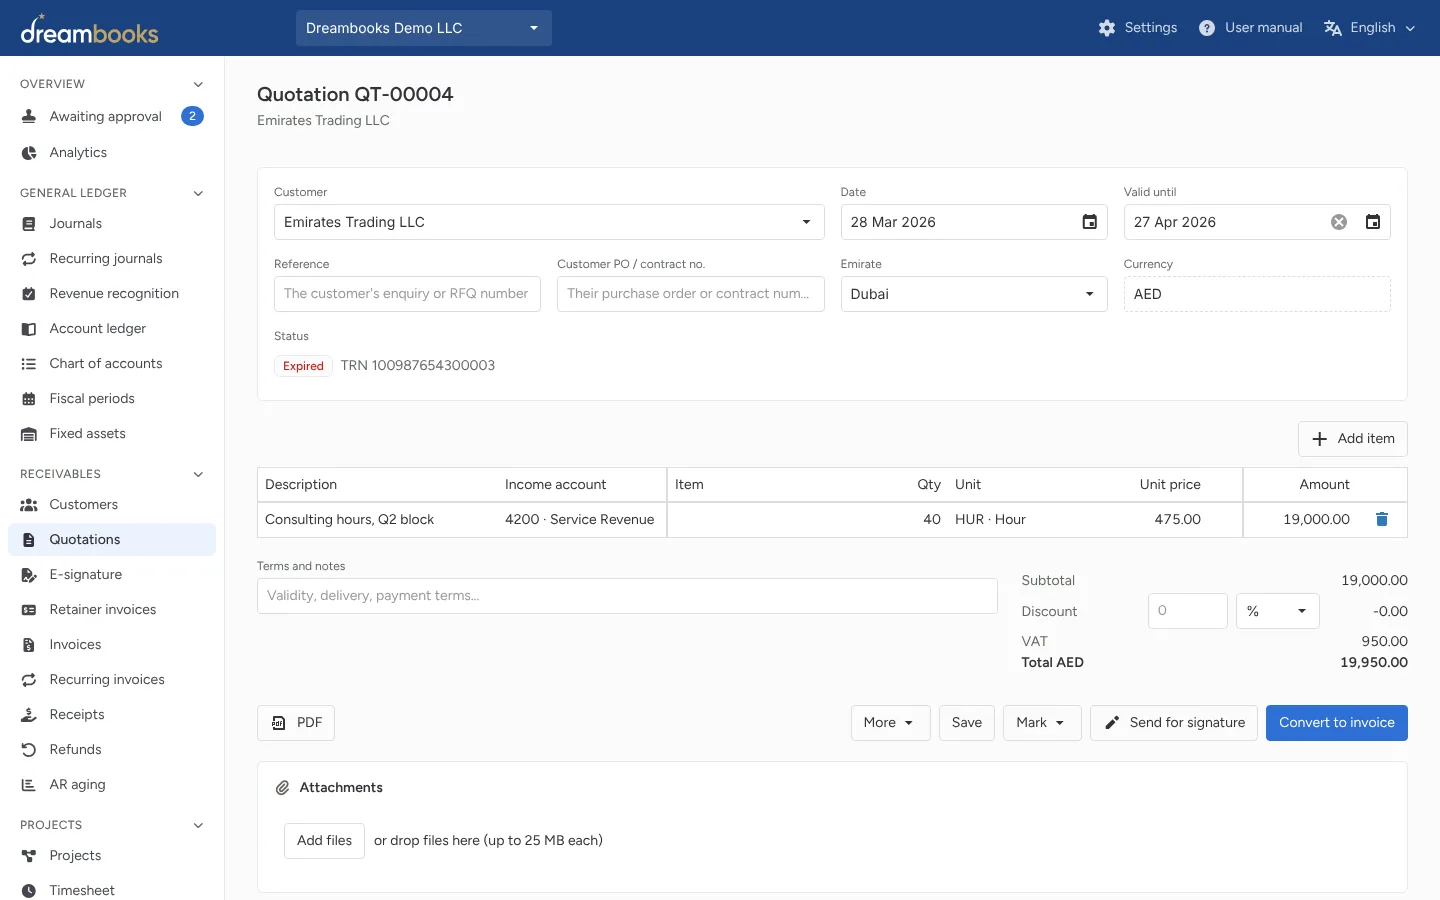This screenshot has width=1440, height=900.
Task: Download the quotation PDF
Action: (296, 723)
